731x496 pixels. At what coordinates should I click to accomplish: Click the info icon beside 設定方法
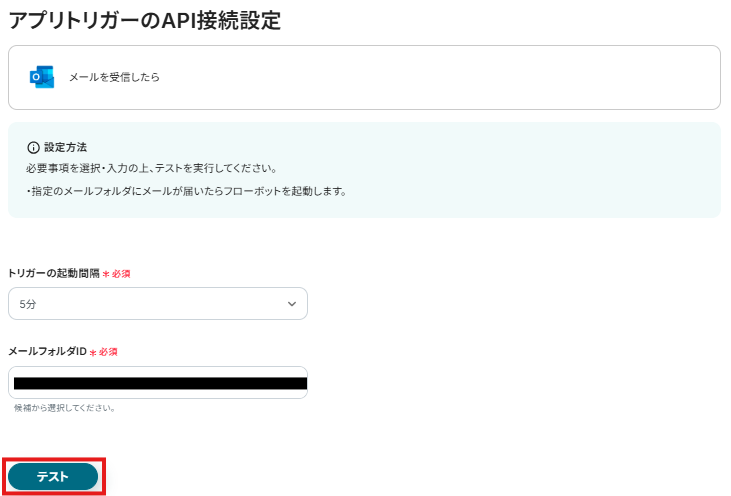tap(33, 147)
